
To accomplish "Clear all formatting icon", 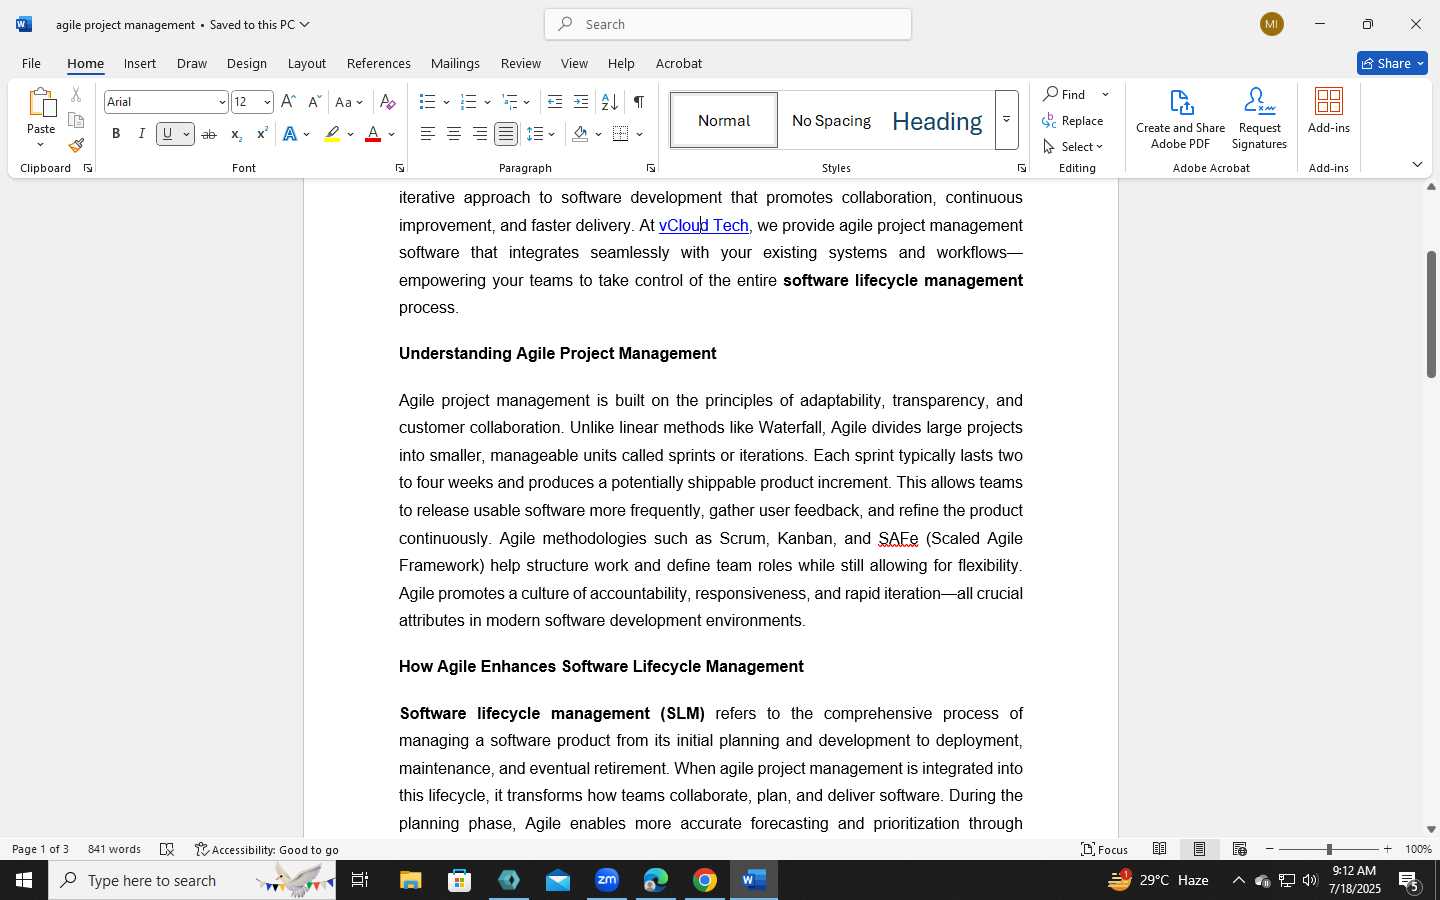I will tap(388, 102).
